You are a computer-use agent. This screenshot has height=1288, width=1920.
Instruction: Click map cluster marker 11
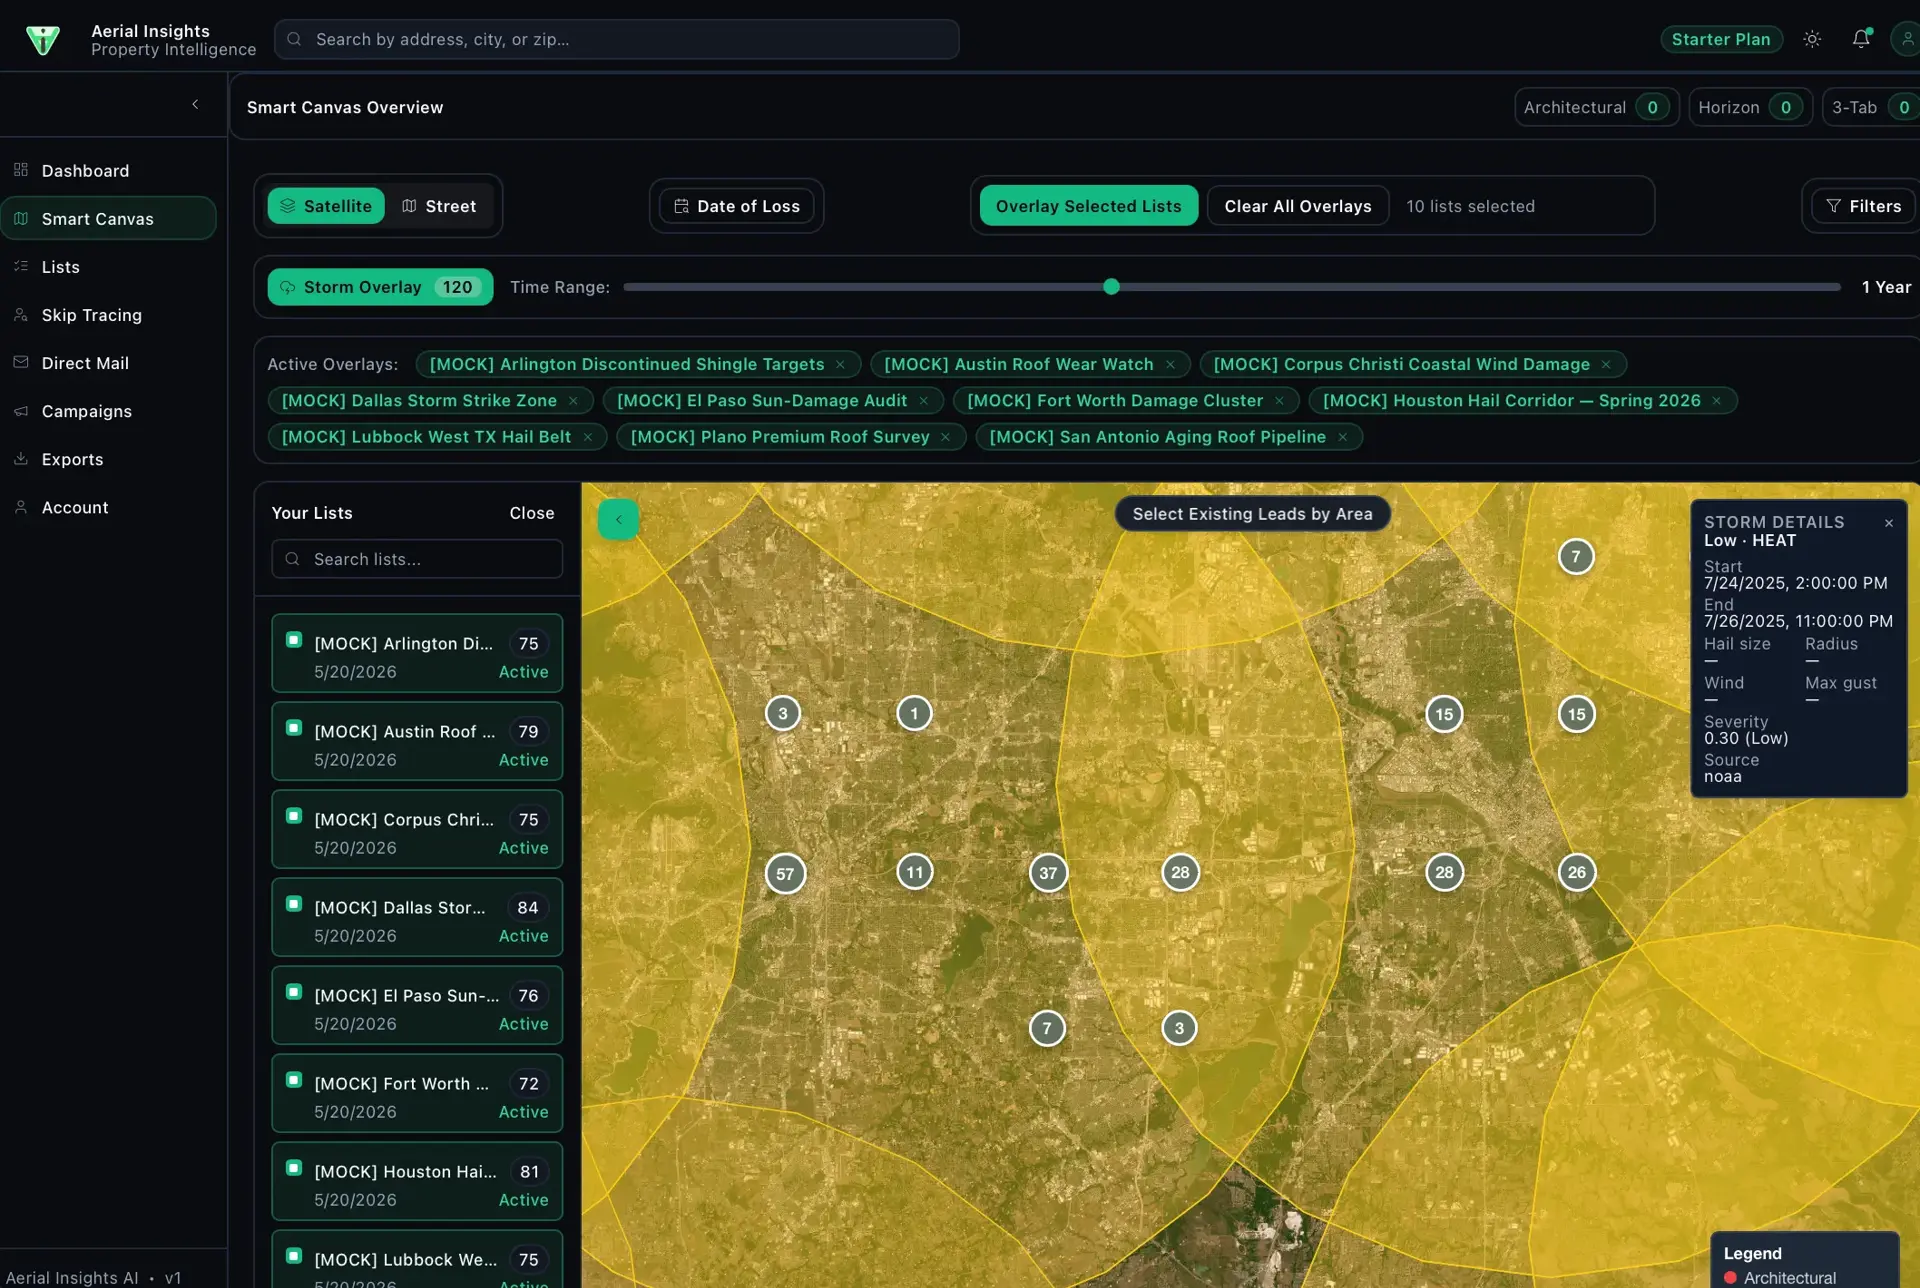pos(915,872)
